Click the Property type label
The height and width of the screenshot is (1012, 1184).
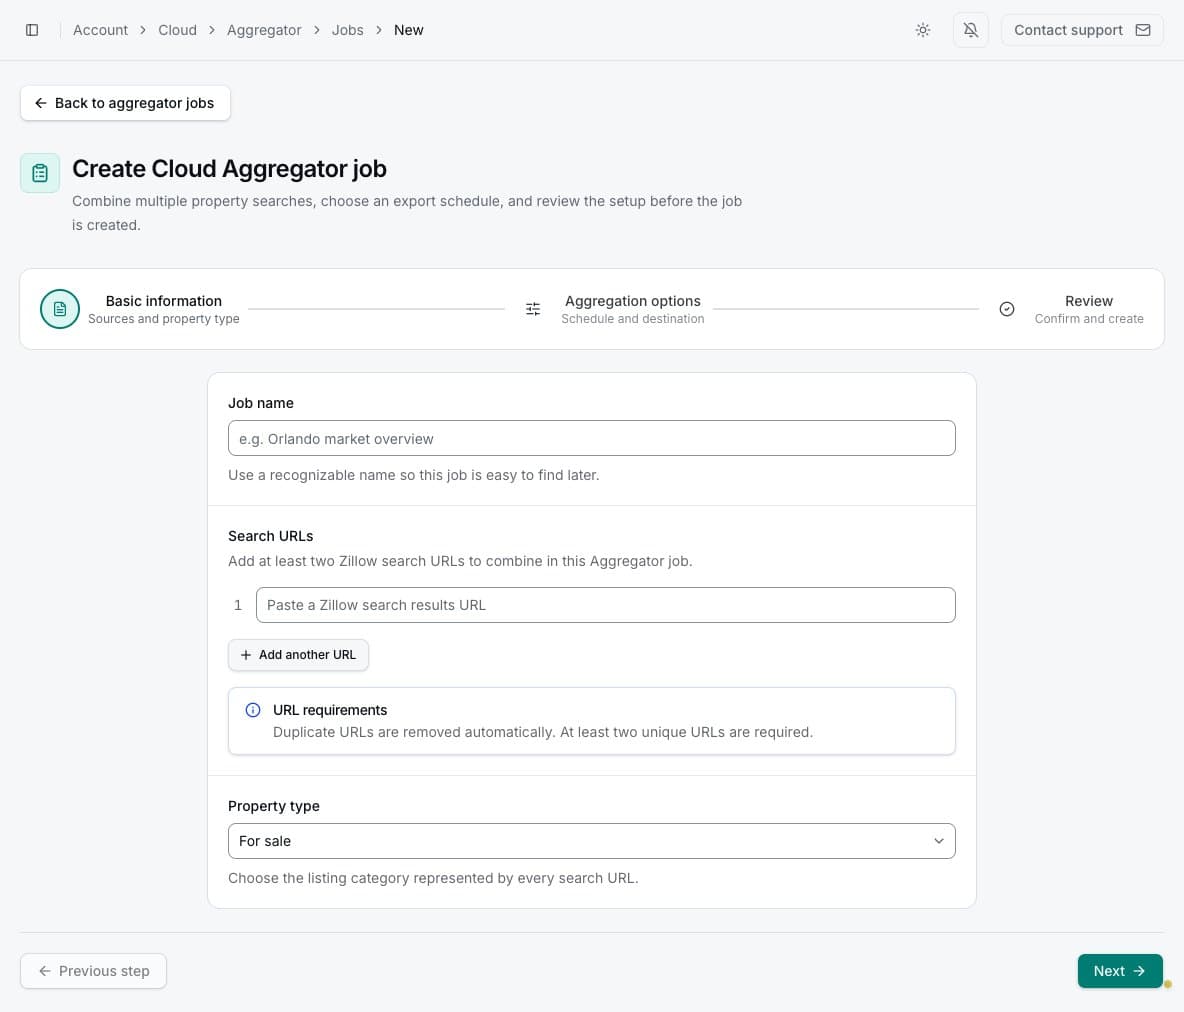pyautogui.click(x=273, y=806)
